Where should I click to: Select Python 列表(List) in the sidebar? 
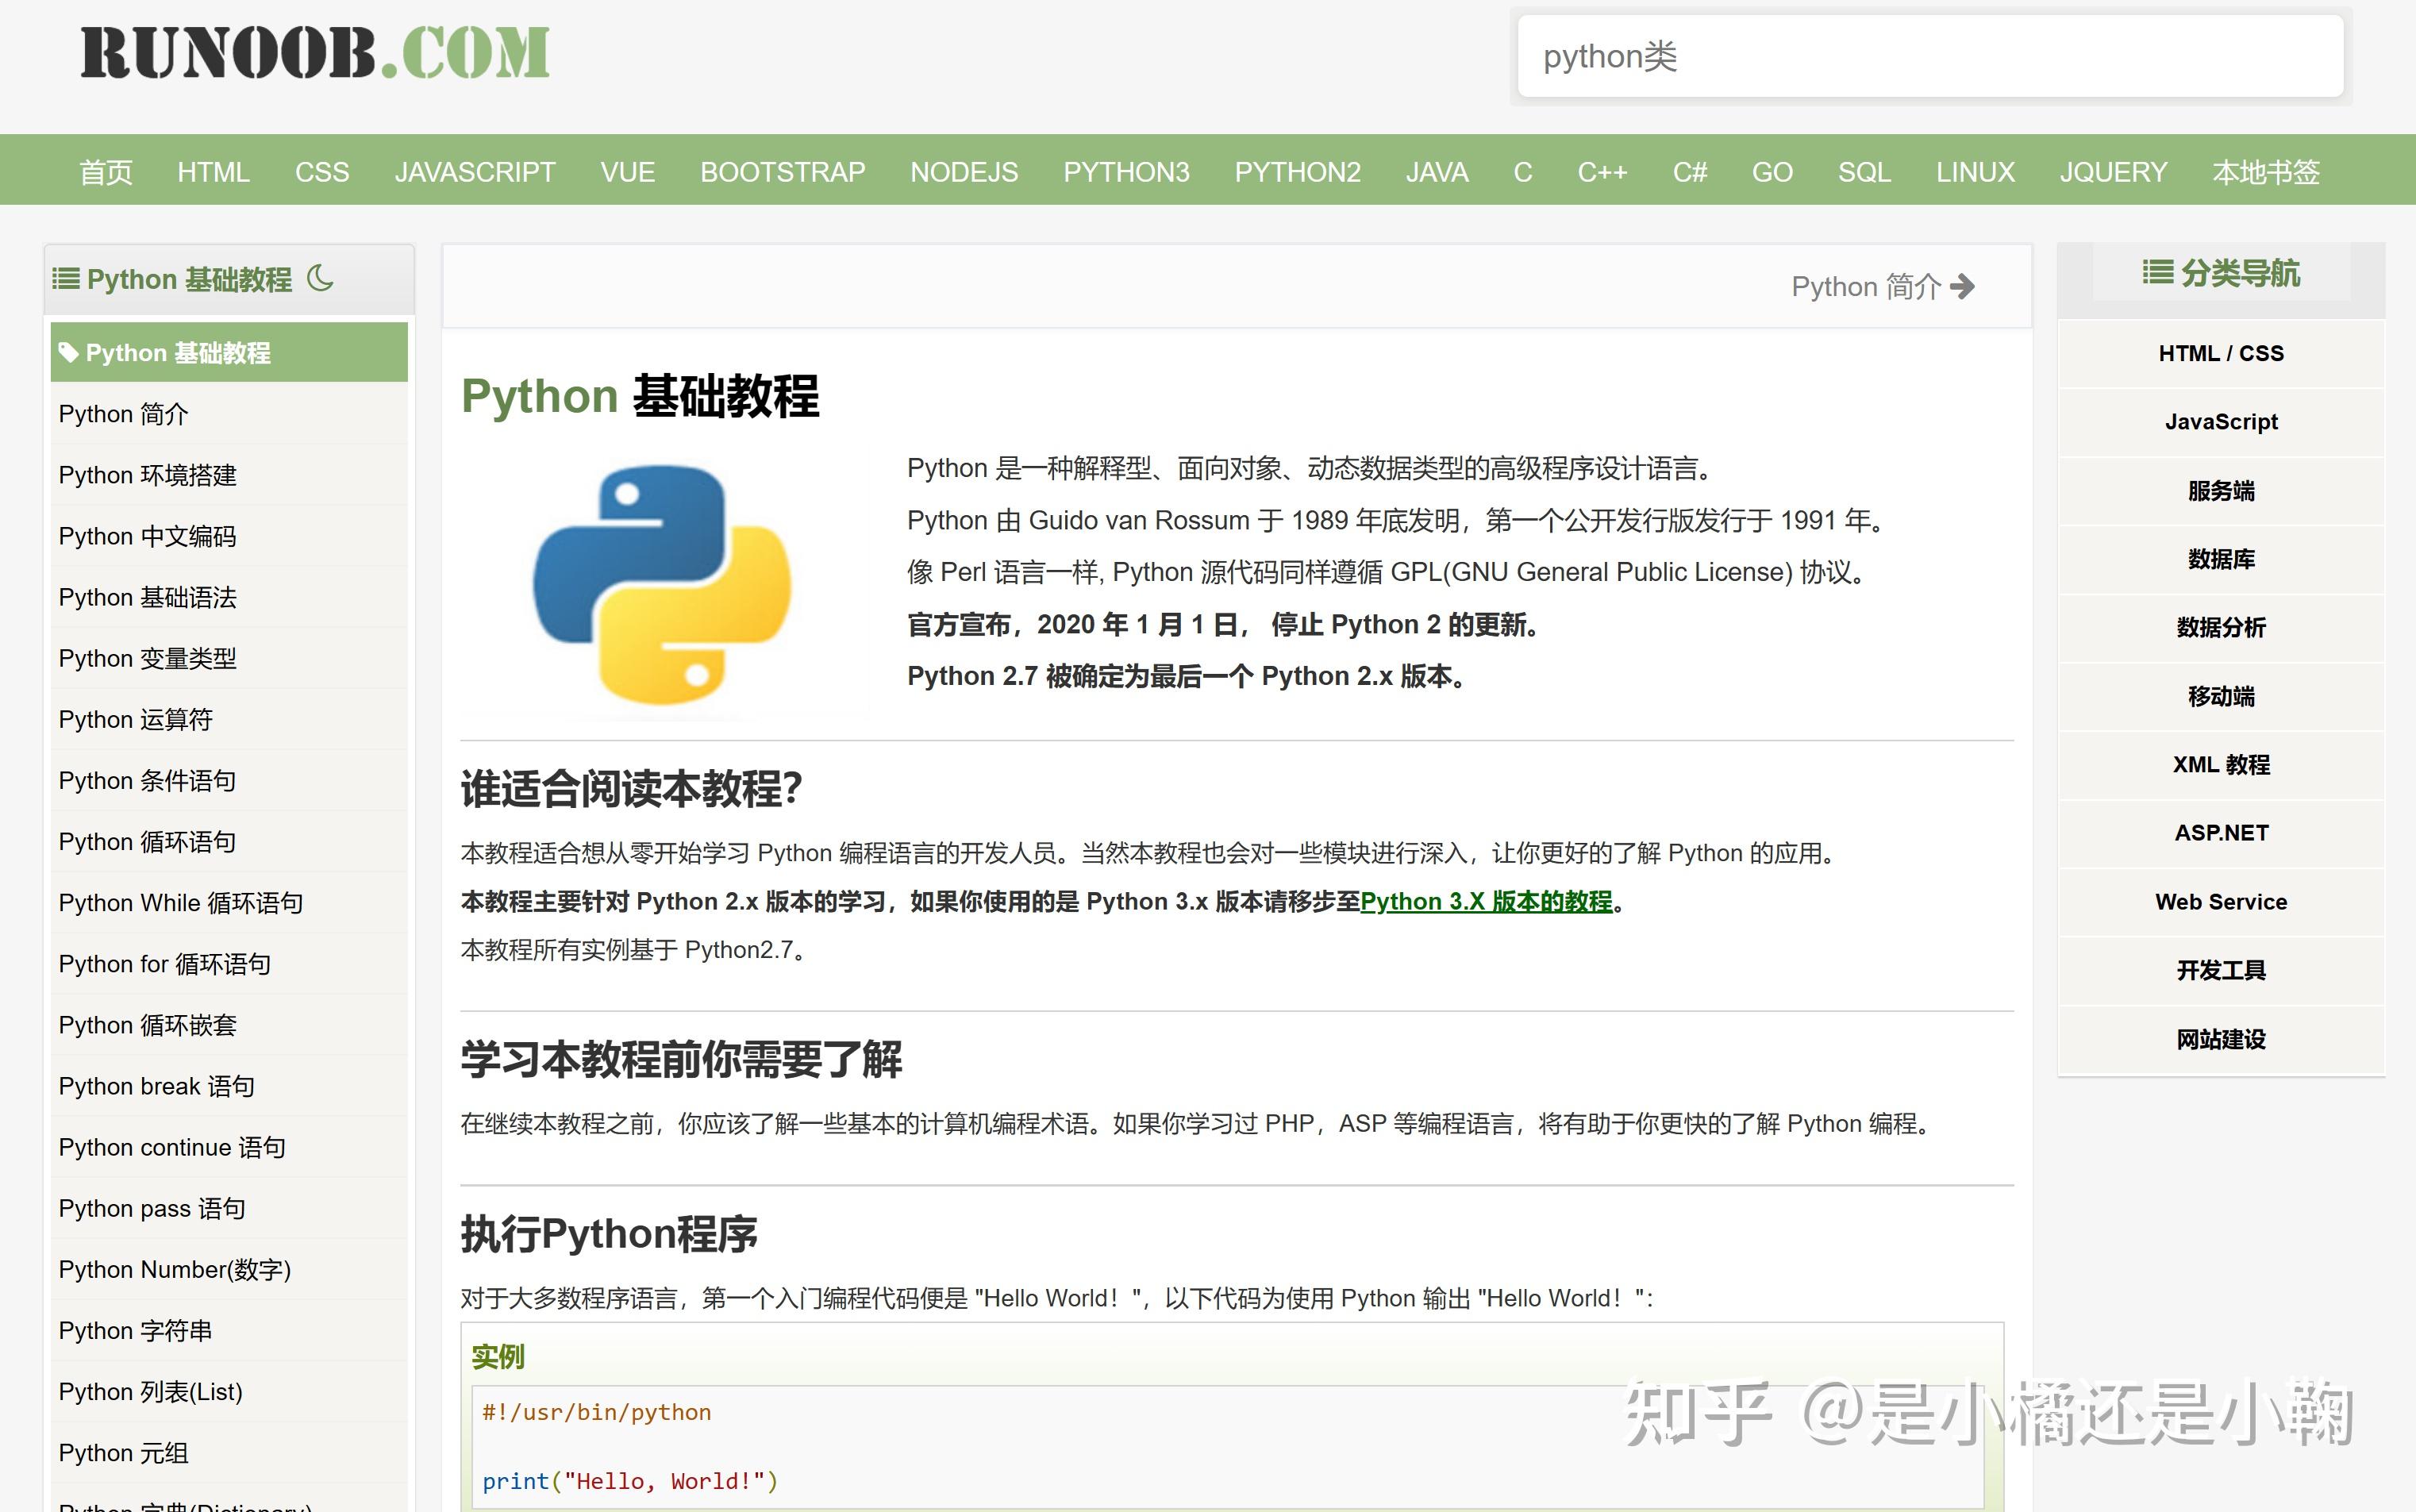pyautogui.click(x=229, y=1391)
